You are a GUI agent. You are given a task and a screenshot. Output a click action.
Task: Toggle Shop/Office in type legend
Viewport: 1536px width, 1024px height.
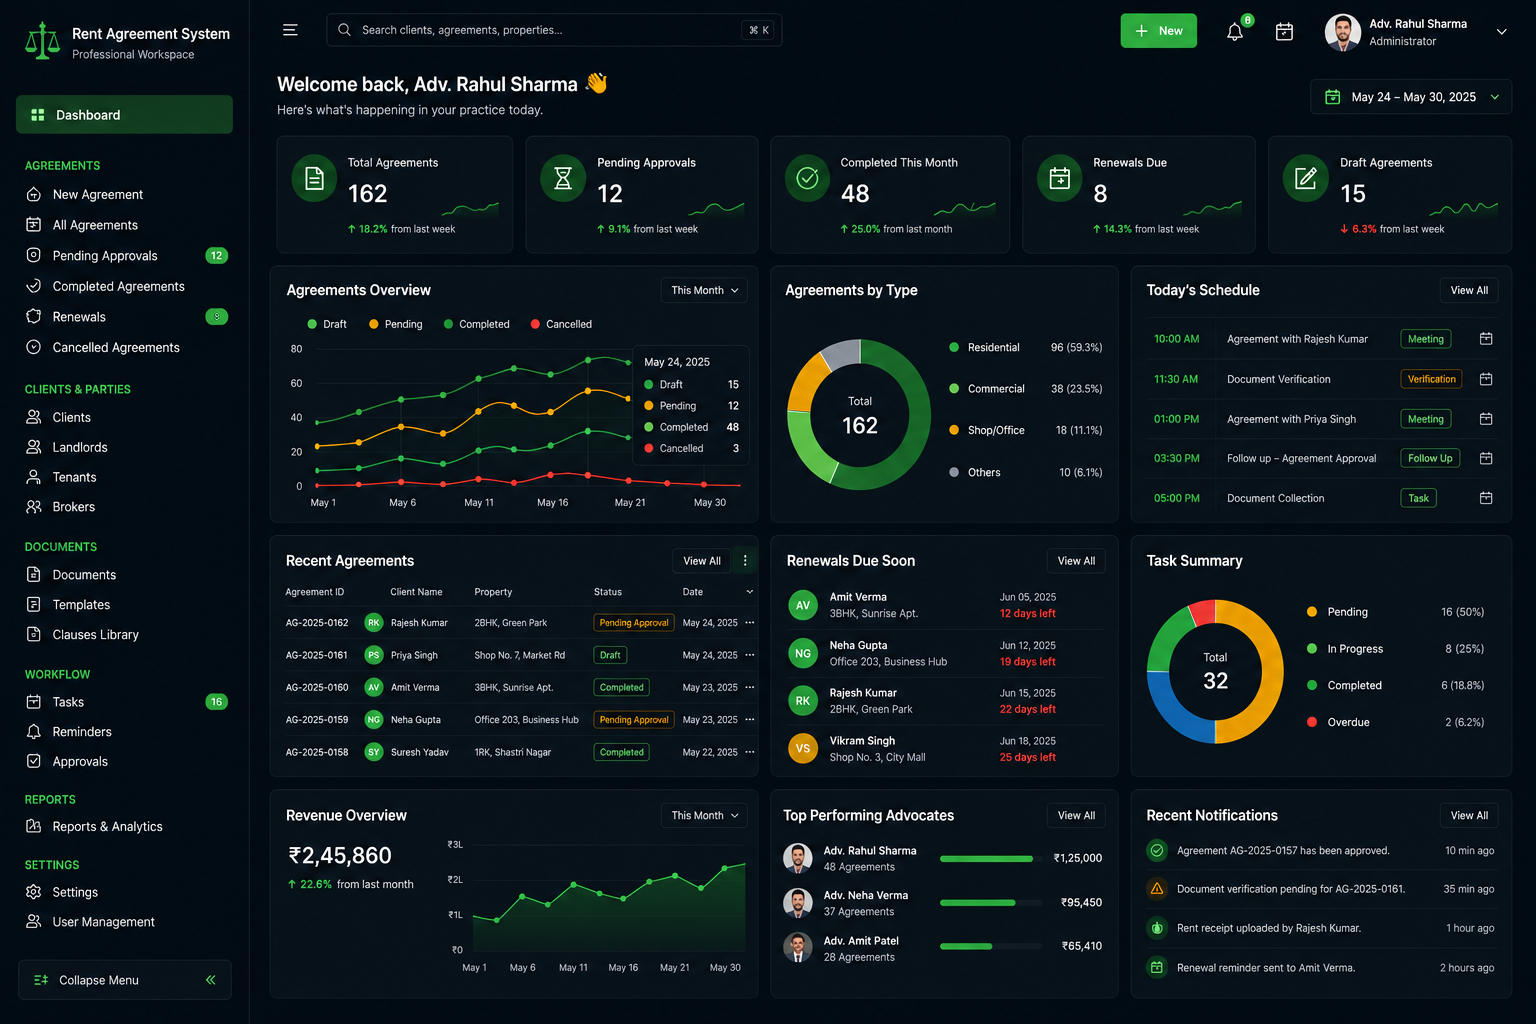coord(987,431)
